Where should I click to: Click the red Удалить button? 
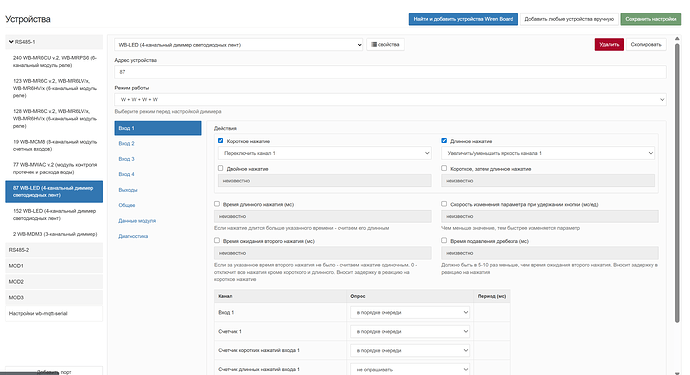(609, 44)
